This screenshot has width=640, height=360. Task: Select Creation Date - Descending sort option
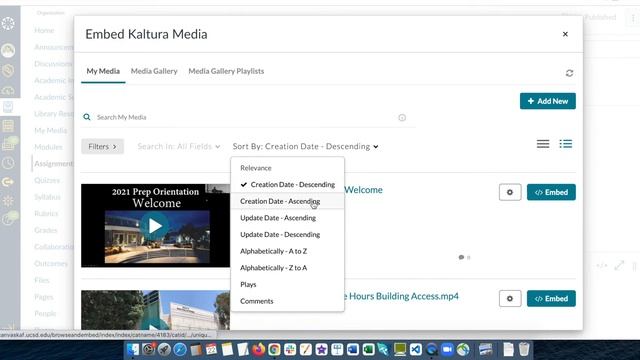[287, 184]
